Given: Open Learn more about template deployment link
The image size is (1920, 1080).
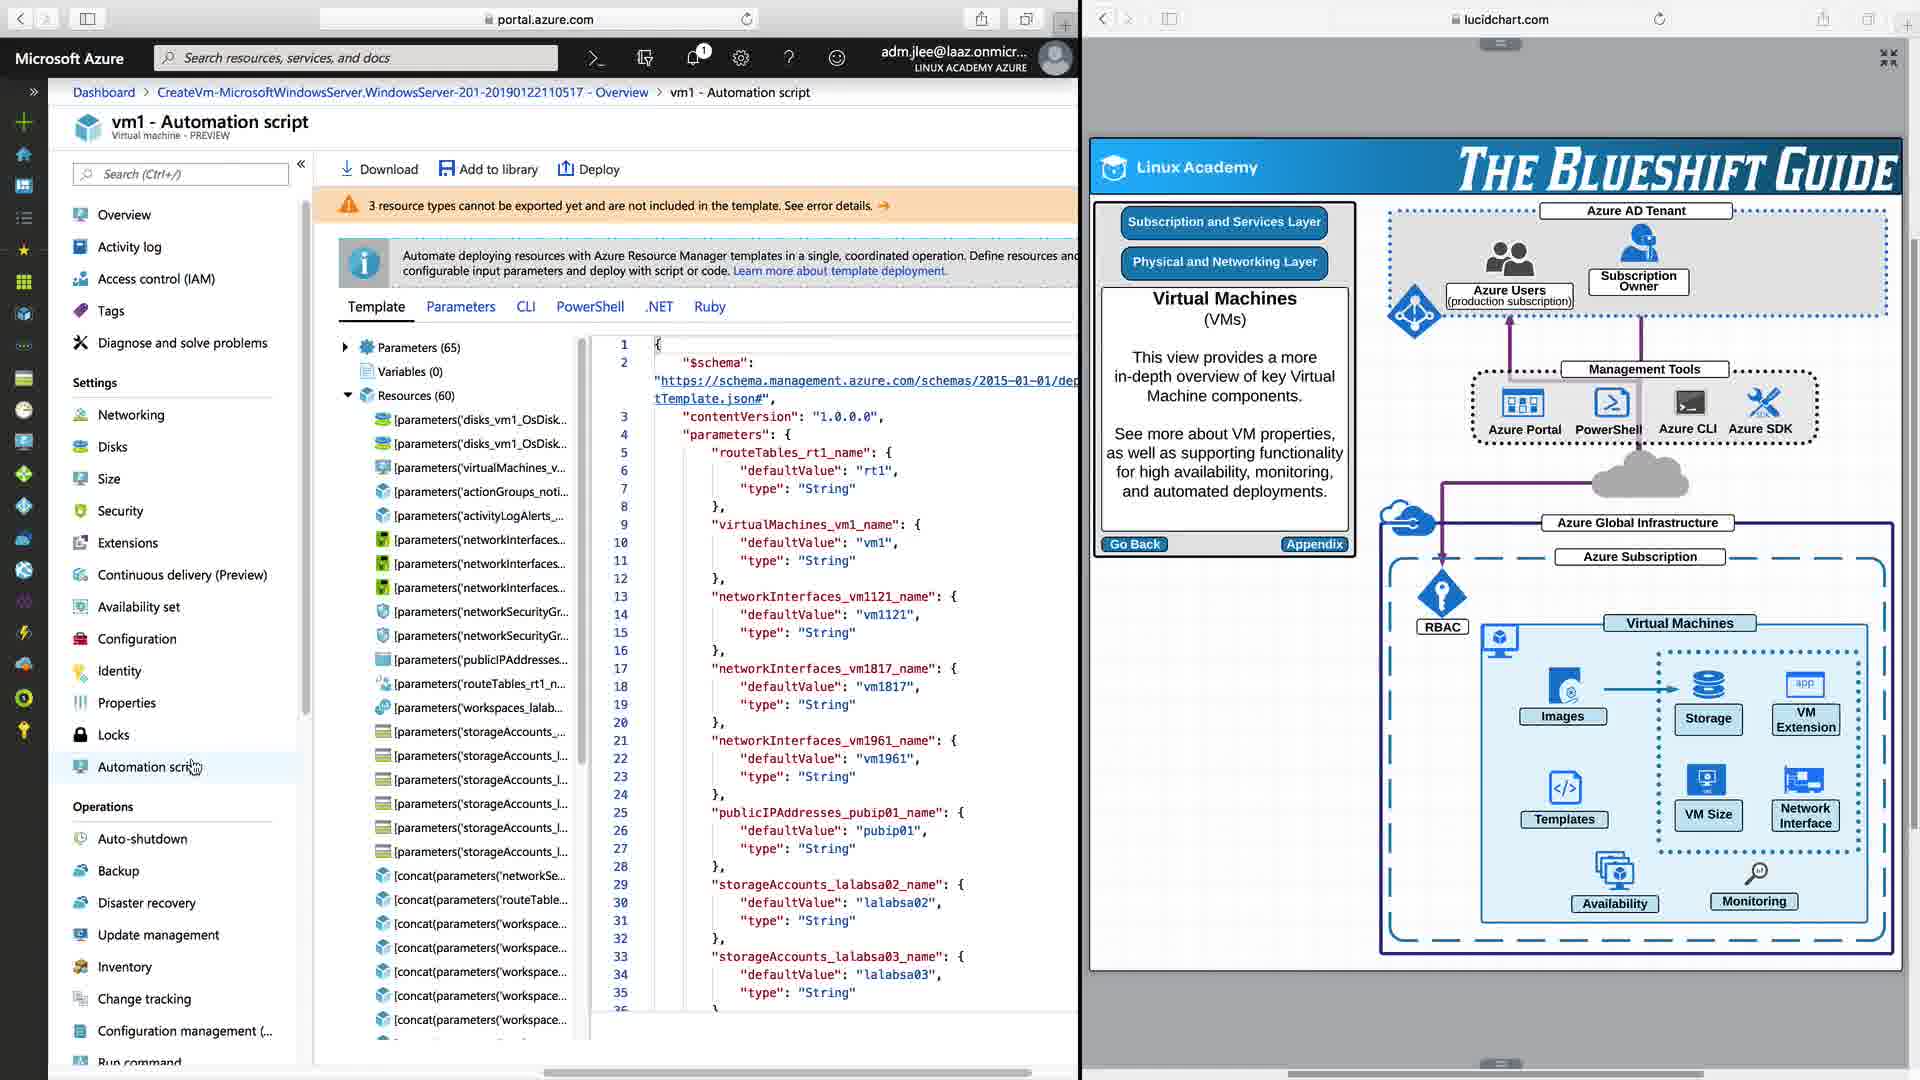Looking at the screenshot, I should click(x=839, y=271).
